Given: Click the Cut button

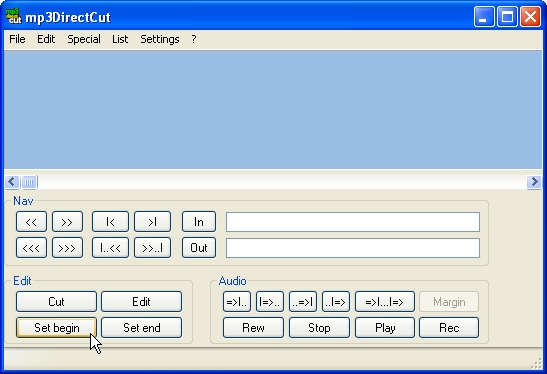Looking at the screenshot, I should coord(56,301).
